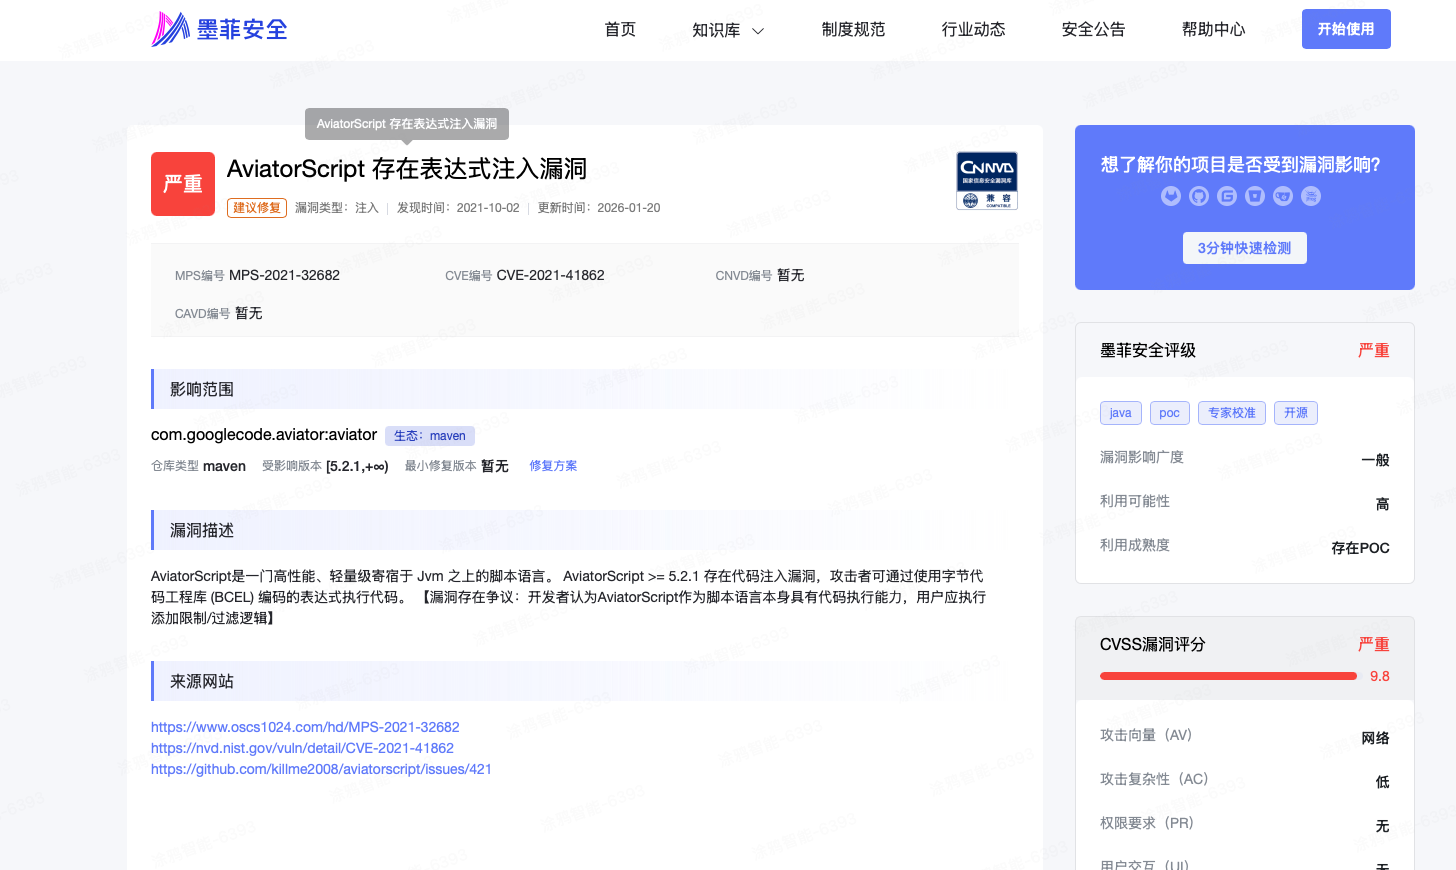The image size is (1456, 870).
Task: Click the 修复方案 link
Action: coord(553,466)
